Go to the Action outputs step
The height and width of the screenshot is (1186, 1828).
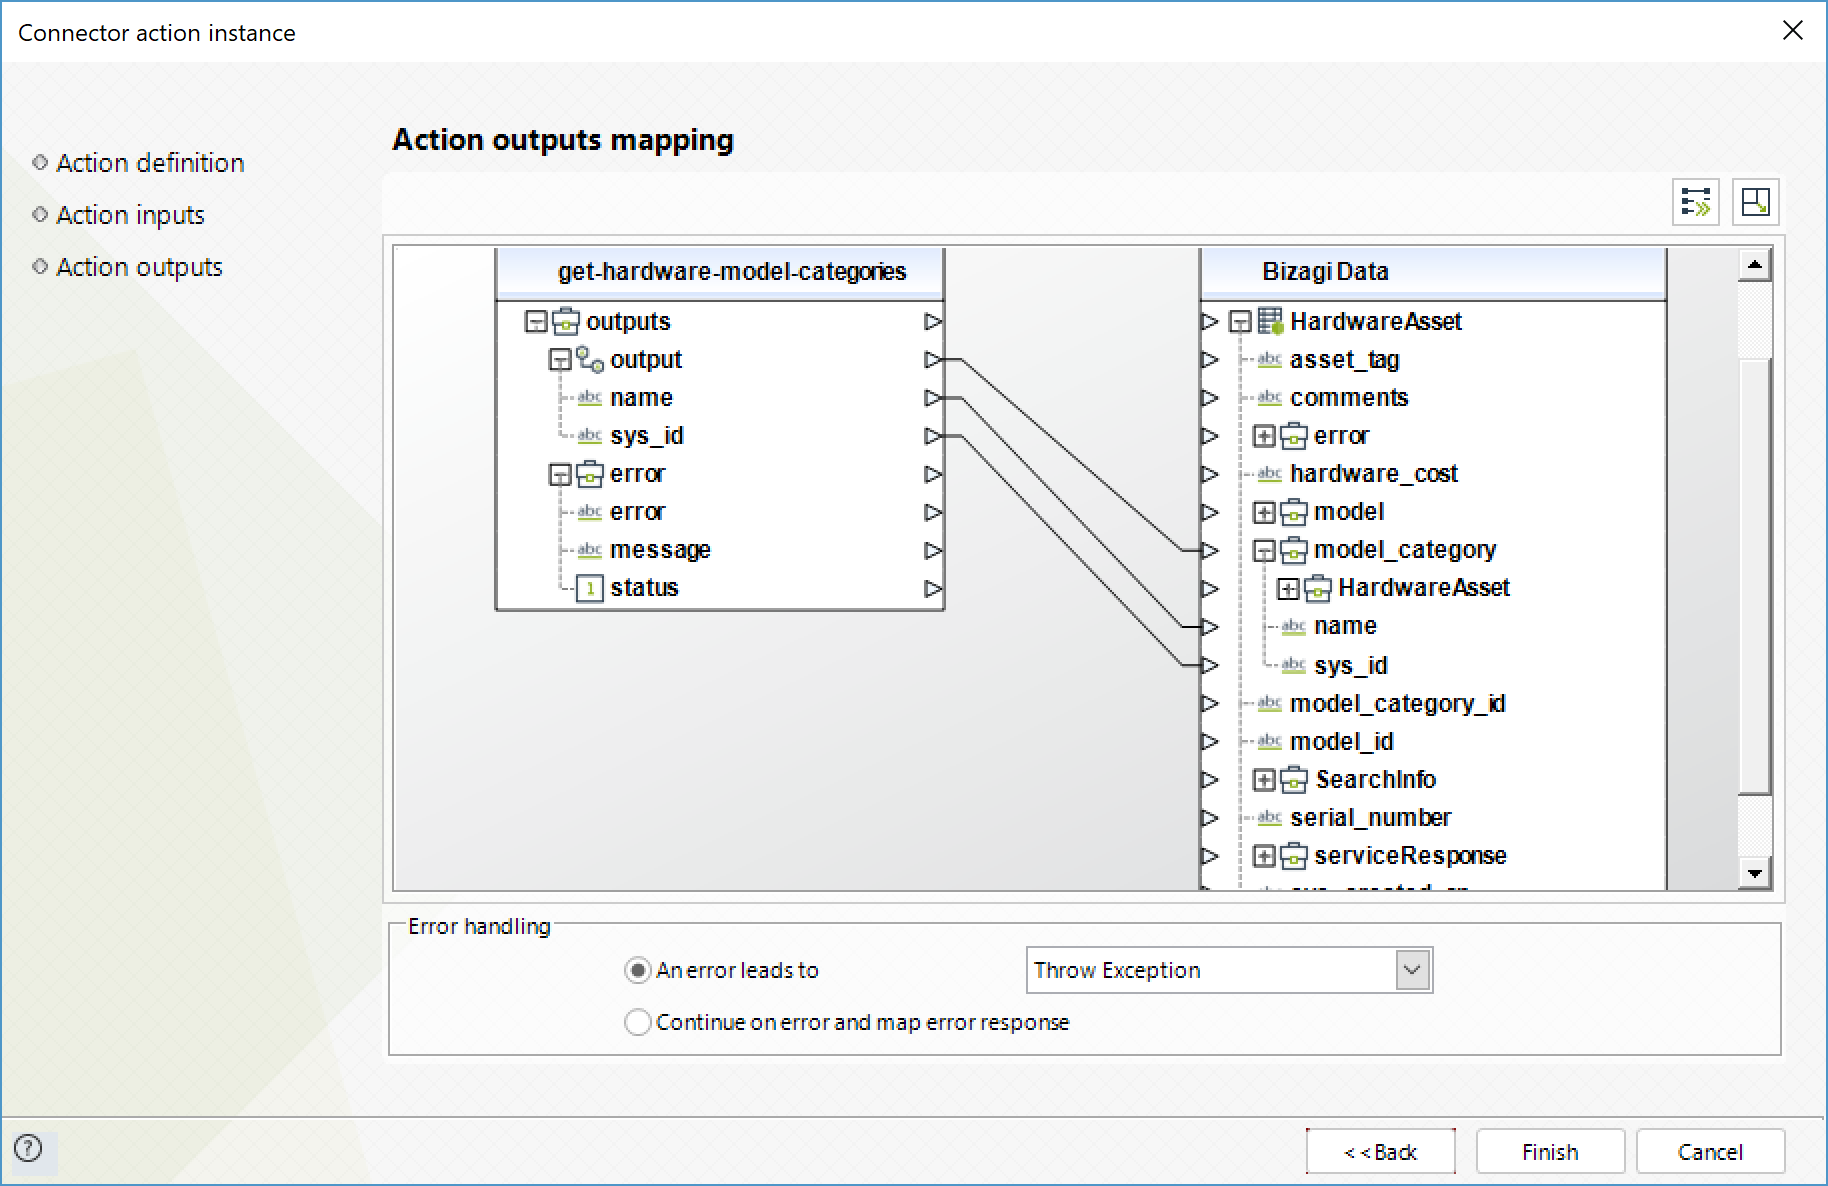[x=139, y=267]
